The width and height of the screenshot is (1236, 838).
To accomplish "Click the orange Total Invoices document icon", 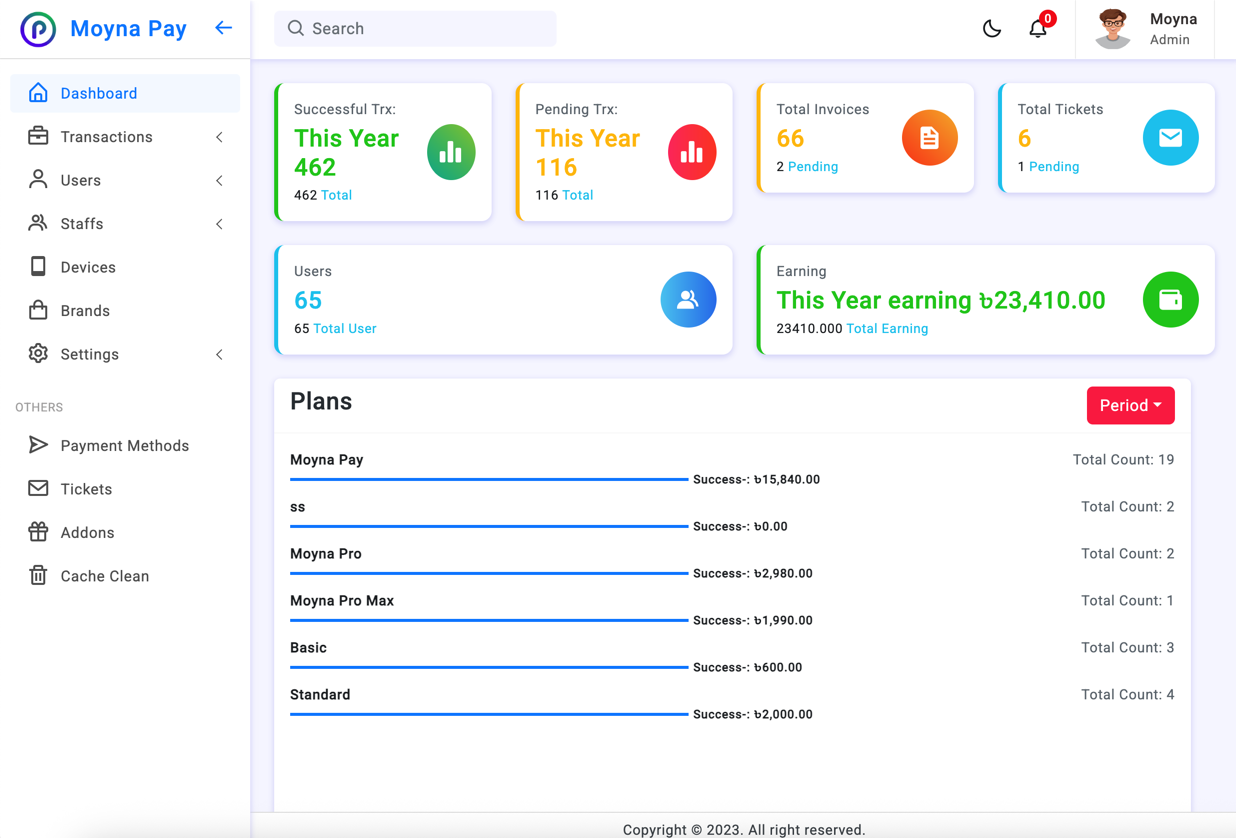I will 929,138.
